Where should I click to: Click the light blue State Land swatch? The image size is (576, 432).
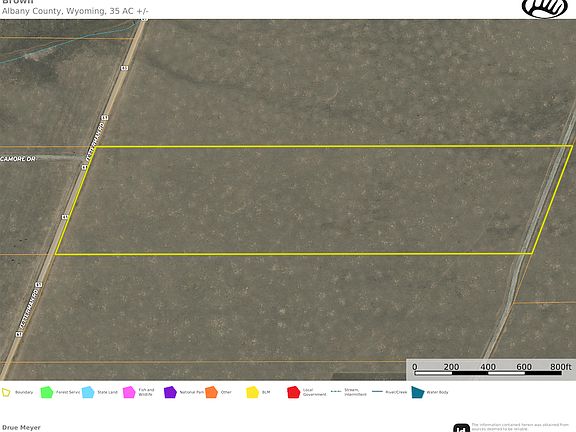[x=88, y=392]
